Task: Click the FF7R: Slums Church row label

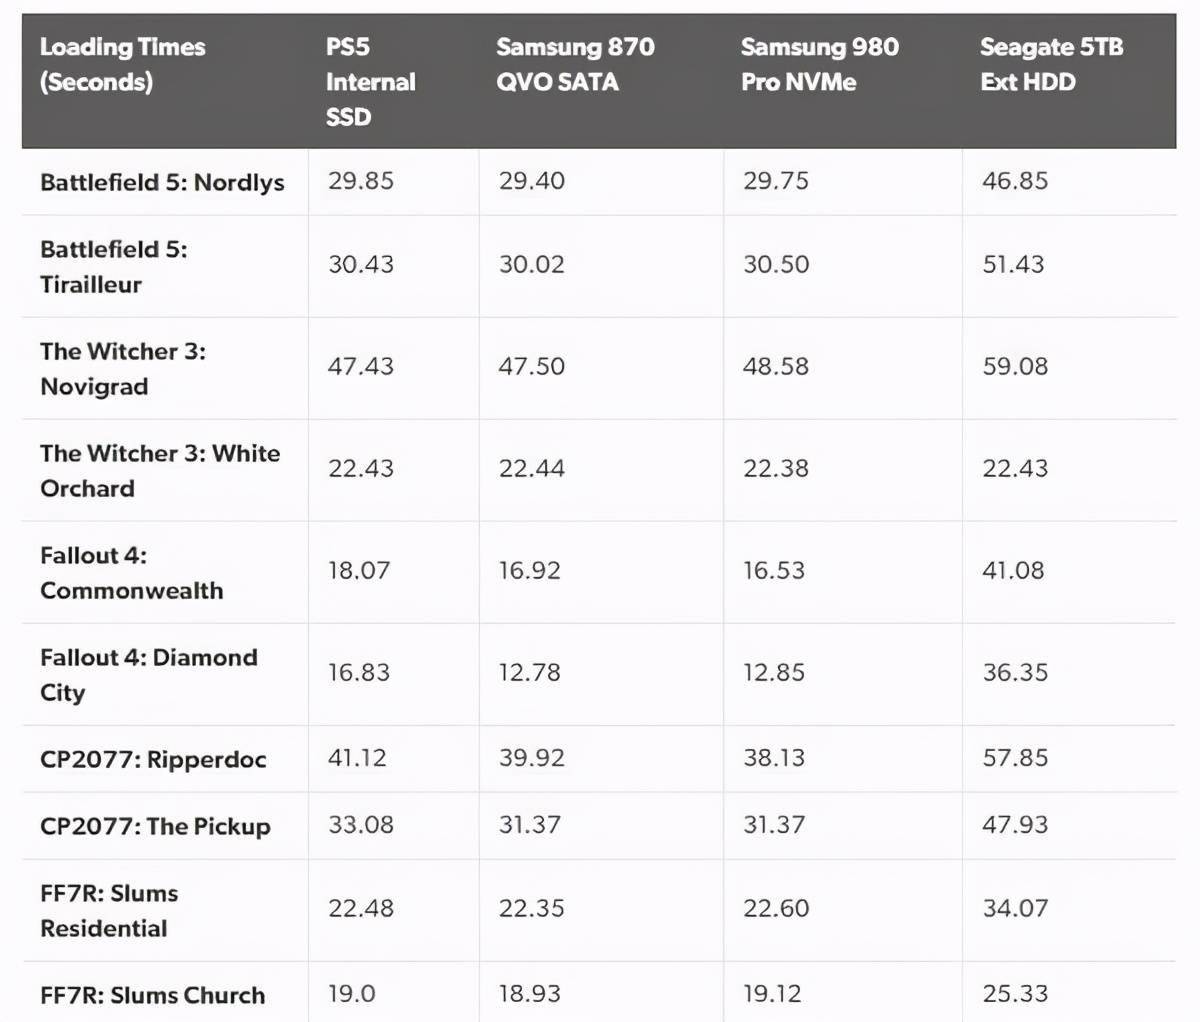Action: (153, 995)
